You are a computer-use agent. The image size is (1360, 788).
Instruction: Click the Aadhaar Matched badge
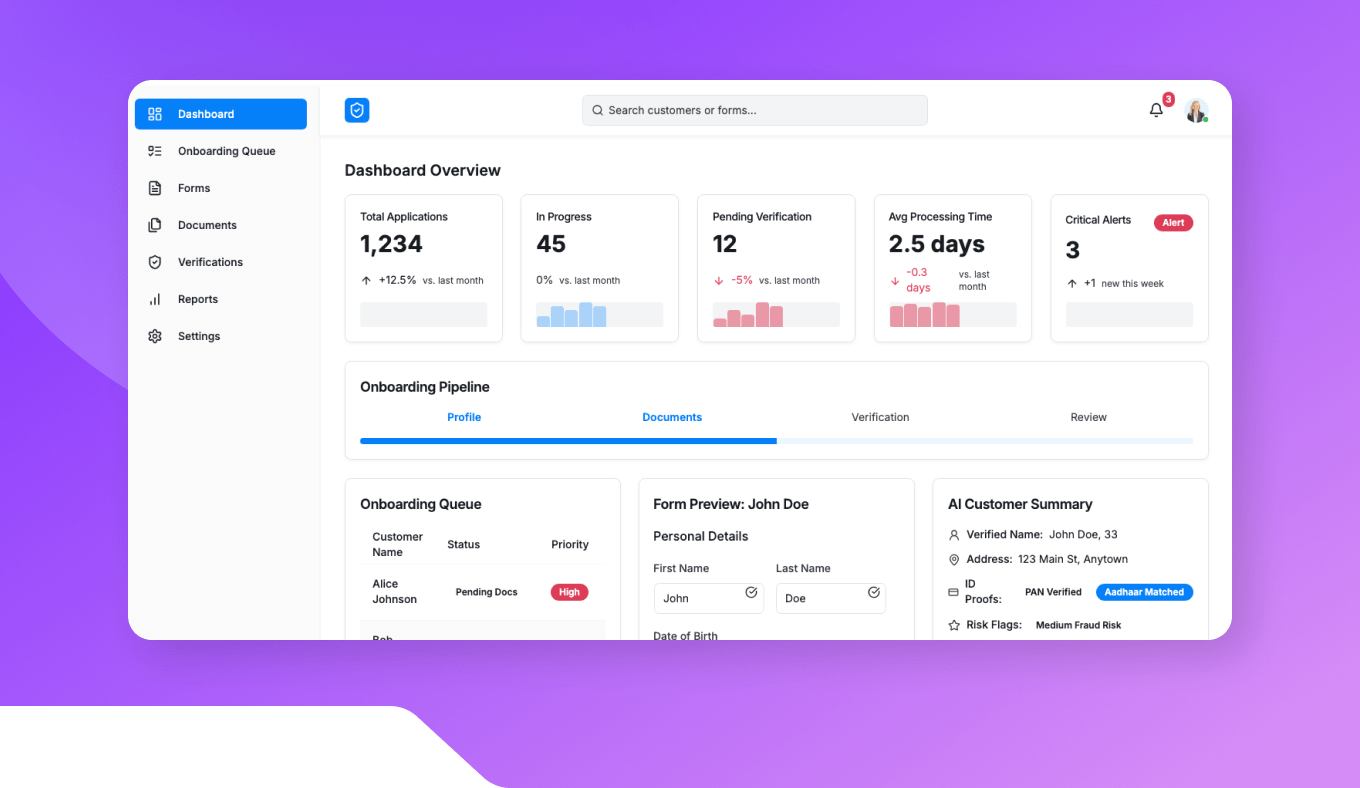click(x=1144, y=592)
